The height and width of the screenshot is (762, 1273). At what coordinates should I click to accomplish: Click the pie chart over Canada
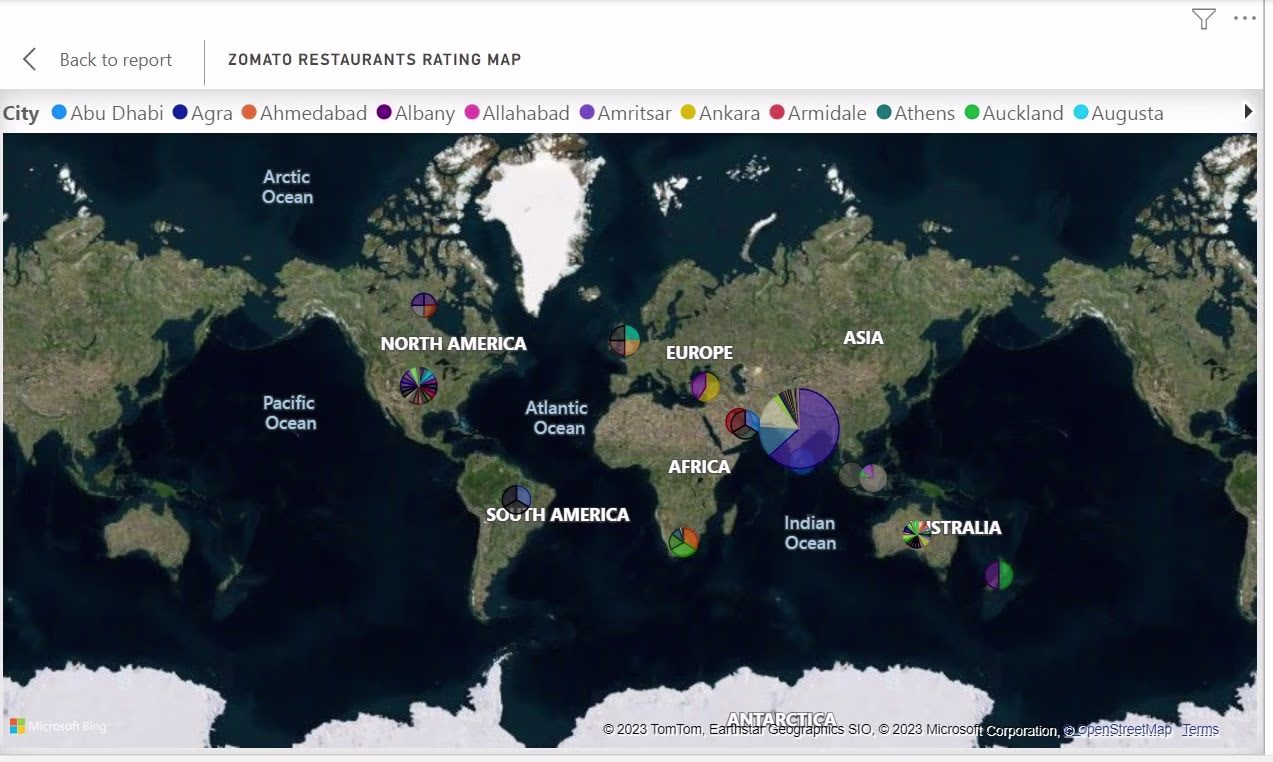424,305
